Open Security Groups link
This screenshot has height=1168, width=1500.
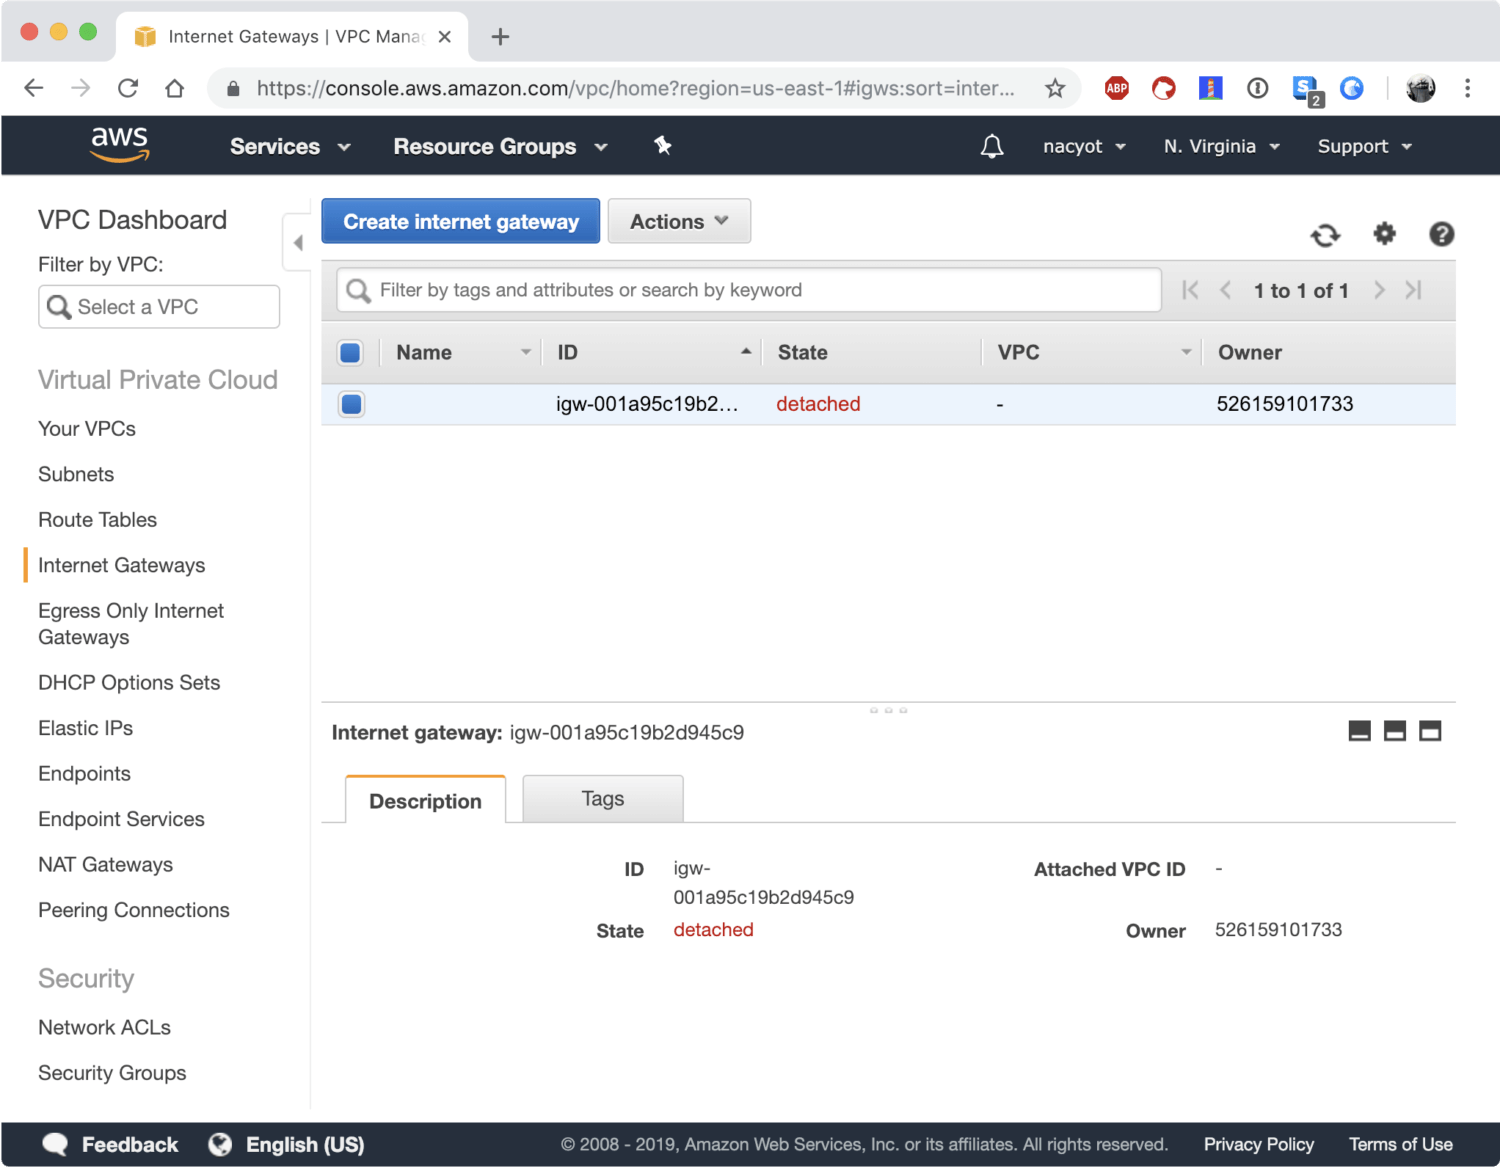tap(112, 1073)
